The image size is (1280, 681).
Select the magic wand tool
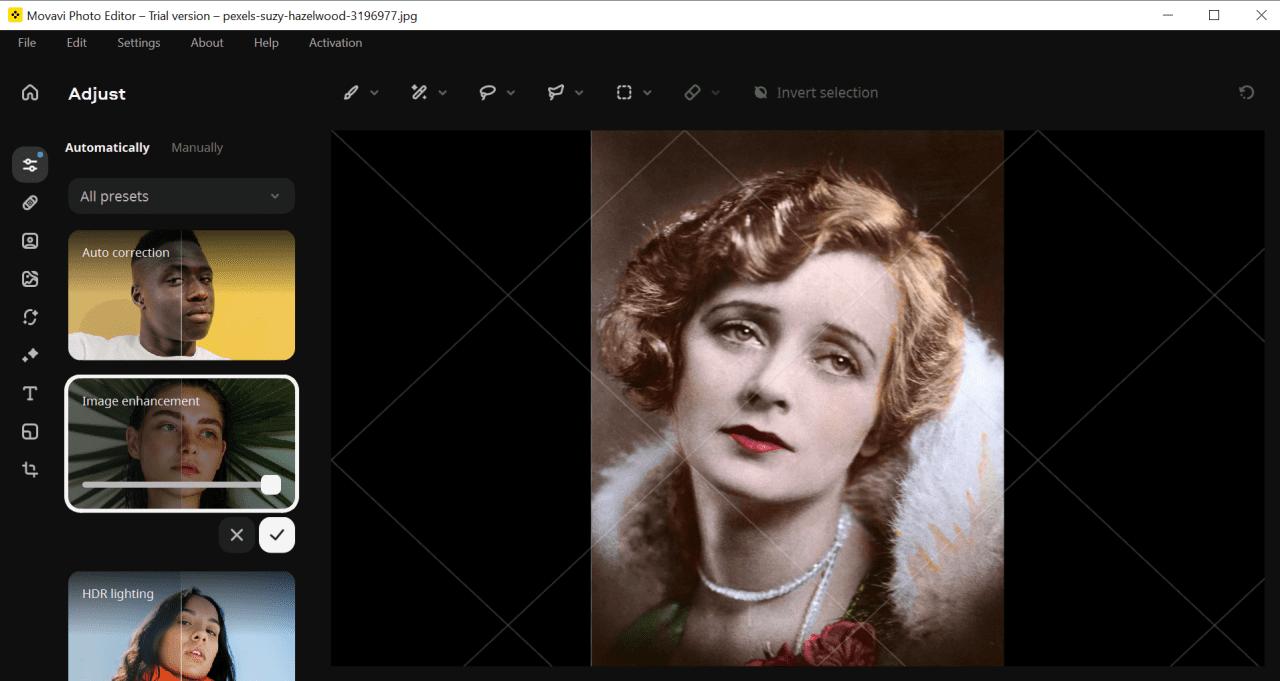point(419,93)
